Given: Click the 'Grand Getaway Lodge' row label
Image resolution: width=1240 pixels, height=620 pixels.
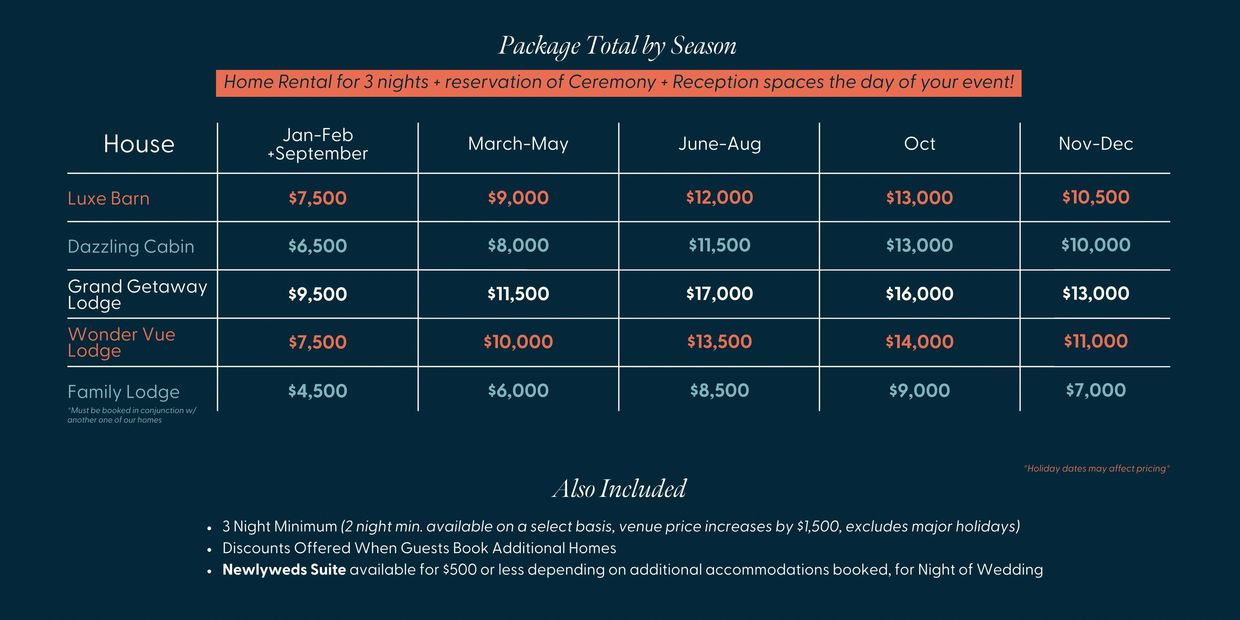Looking at the screenshot, I should click(x=137, y=294).
